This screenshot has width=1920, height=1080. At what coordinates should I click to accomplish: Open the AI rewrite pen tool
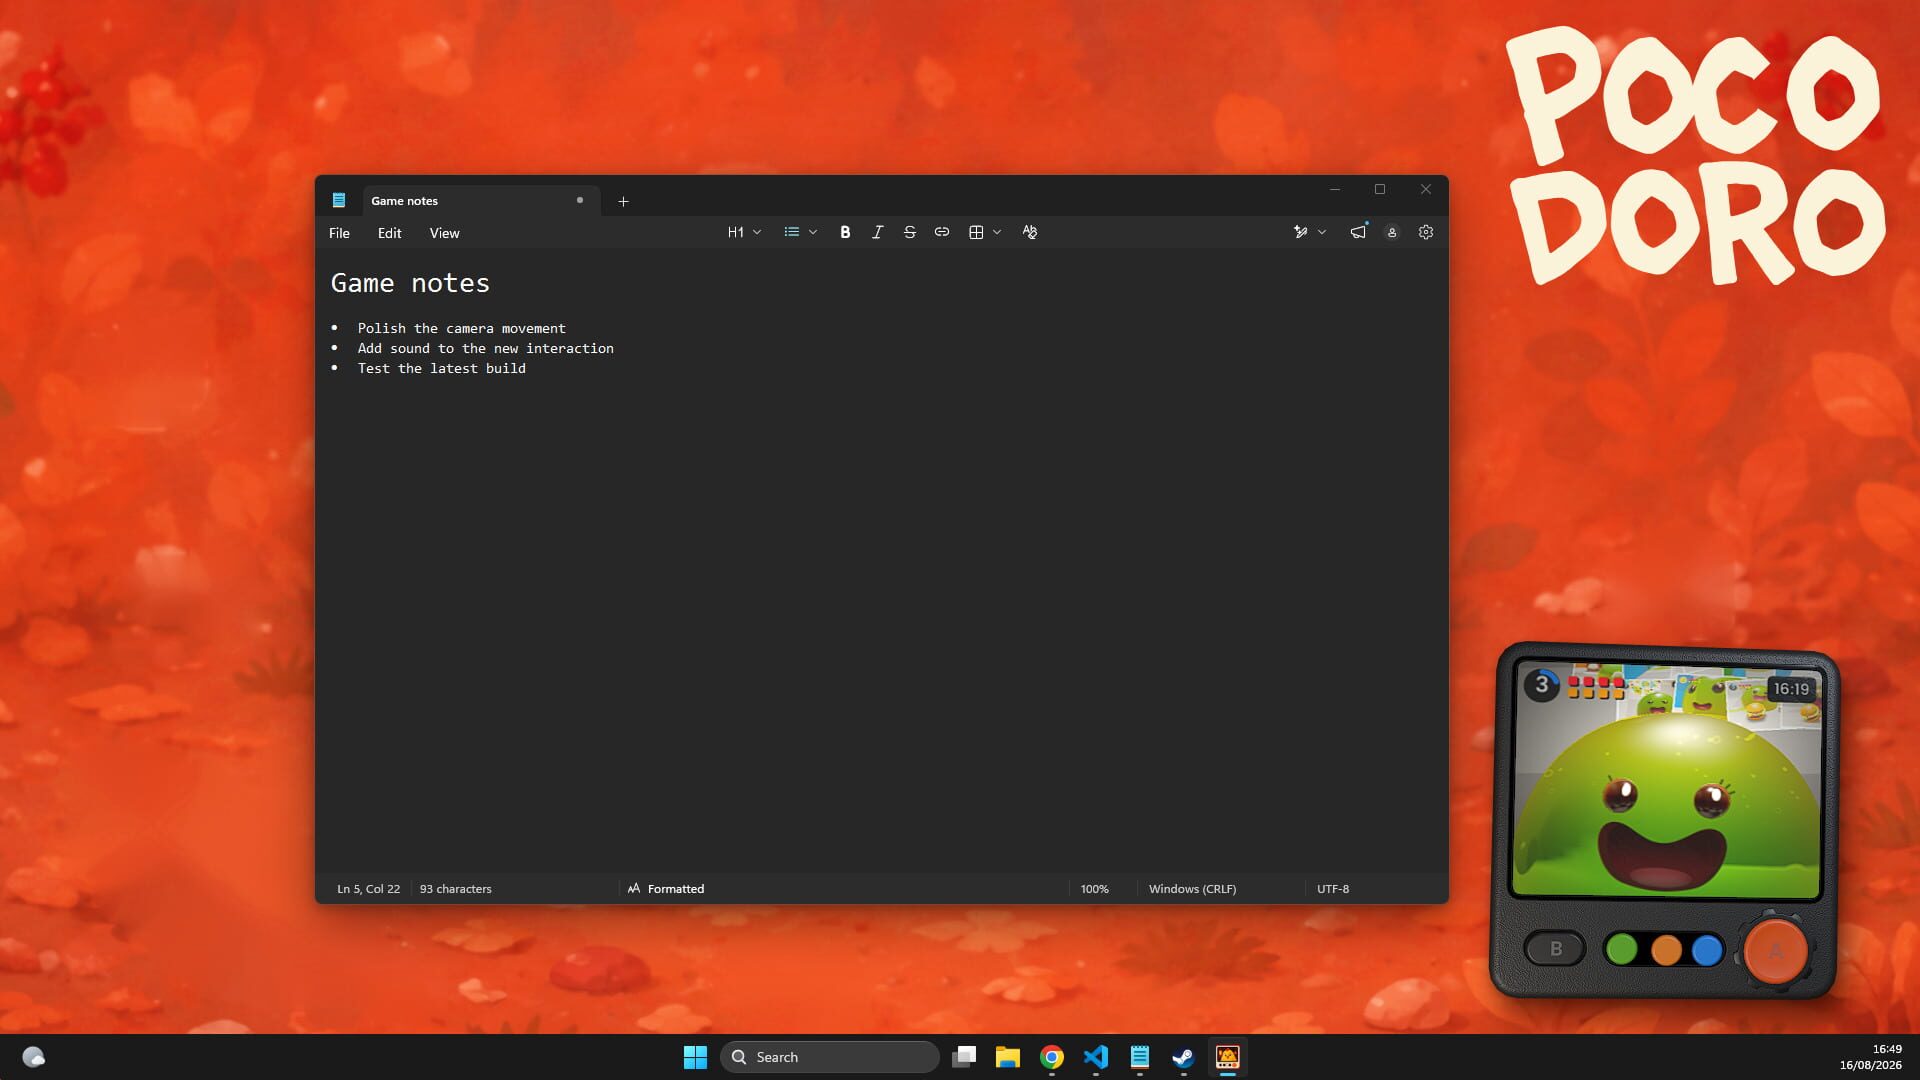1300,232
